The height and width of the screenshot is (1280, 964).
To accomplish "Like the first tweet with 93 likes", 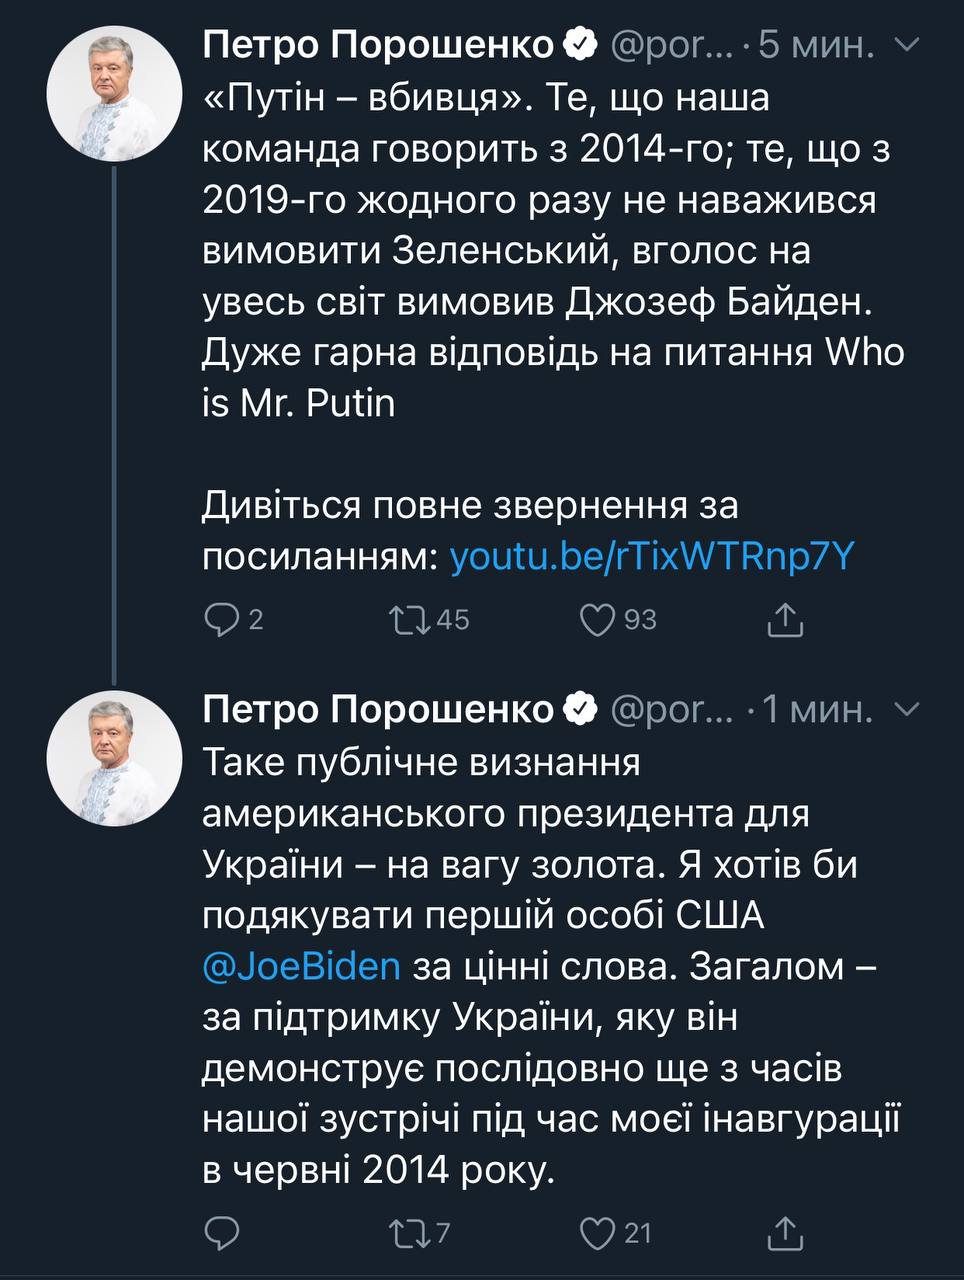I will pyautogui.click(x=597, y=620).
